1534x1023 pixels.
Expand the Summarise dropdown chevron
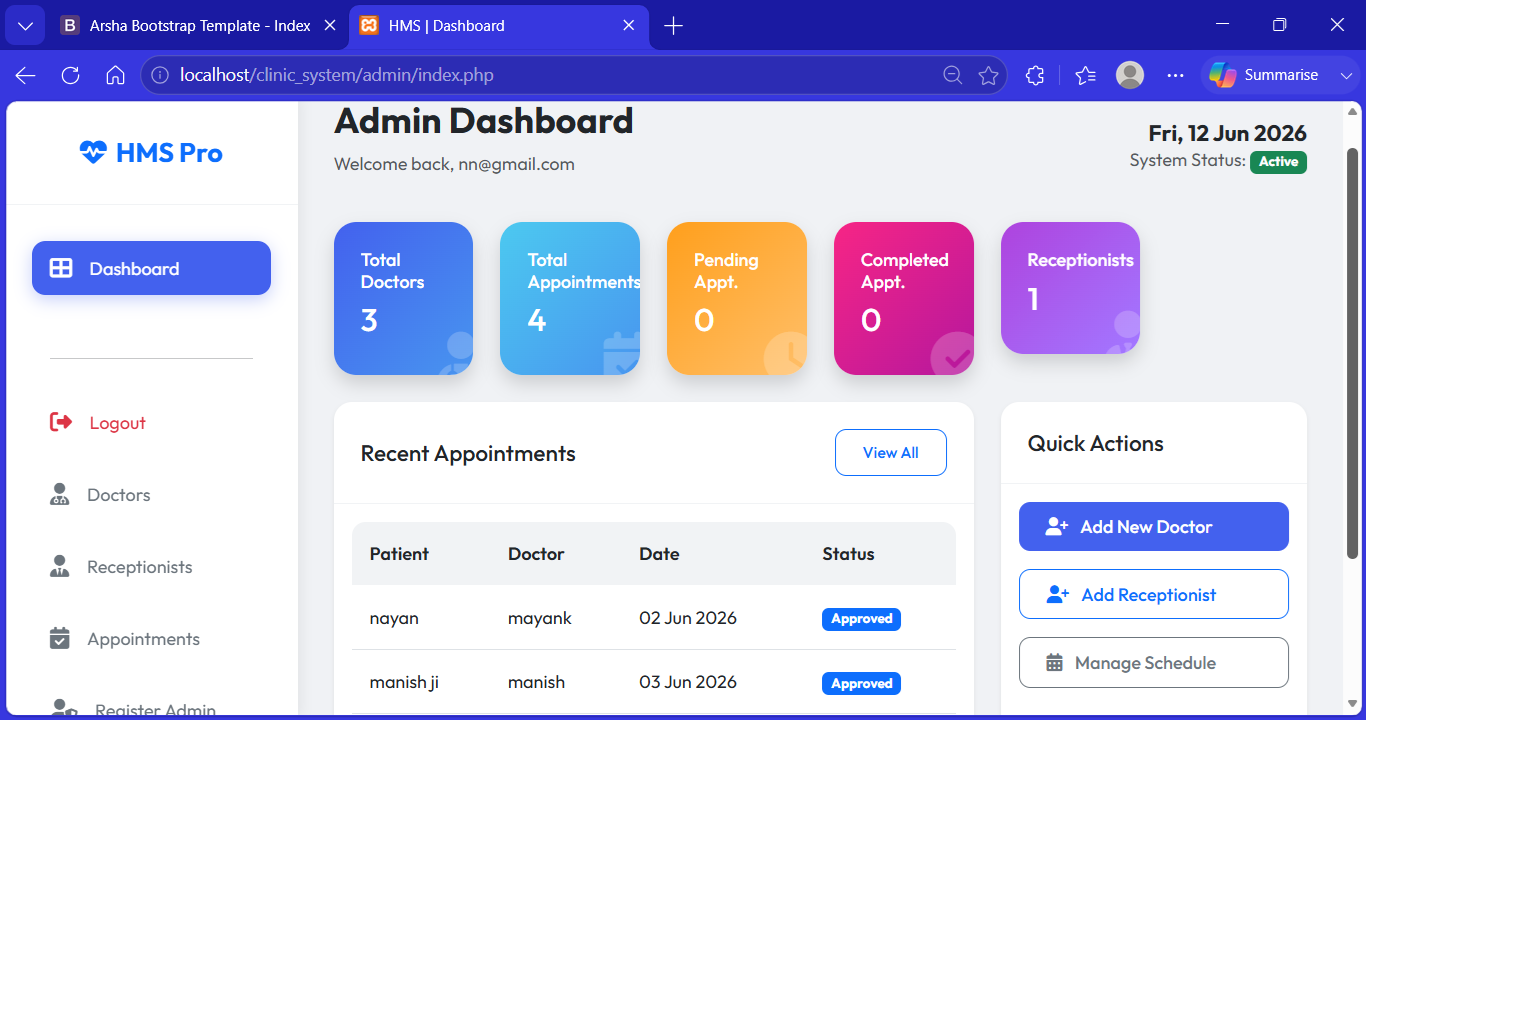coord(1346,75)
